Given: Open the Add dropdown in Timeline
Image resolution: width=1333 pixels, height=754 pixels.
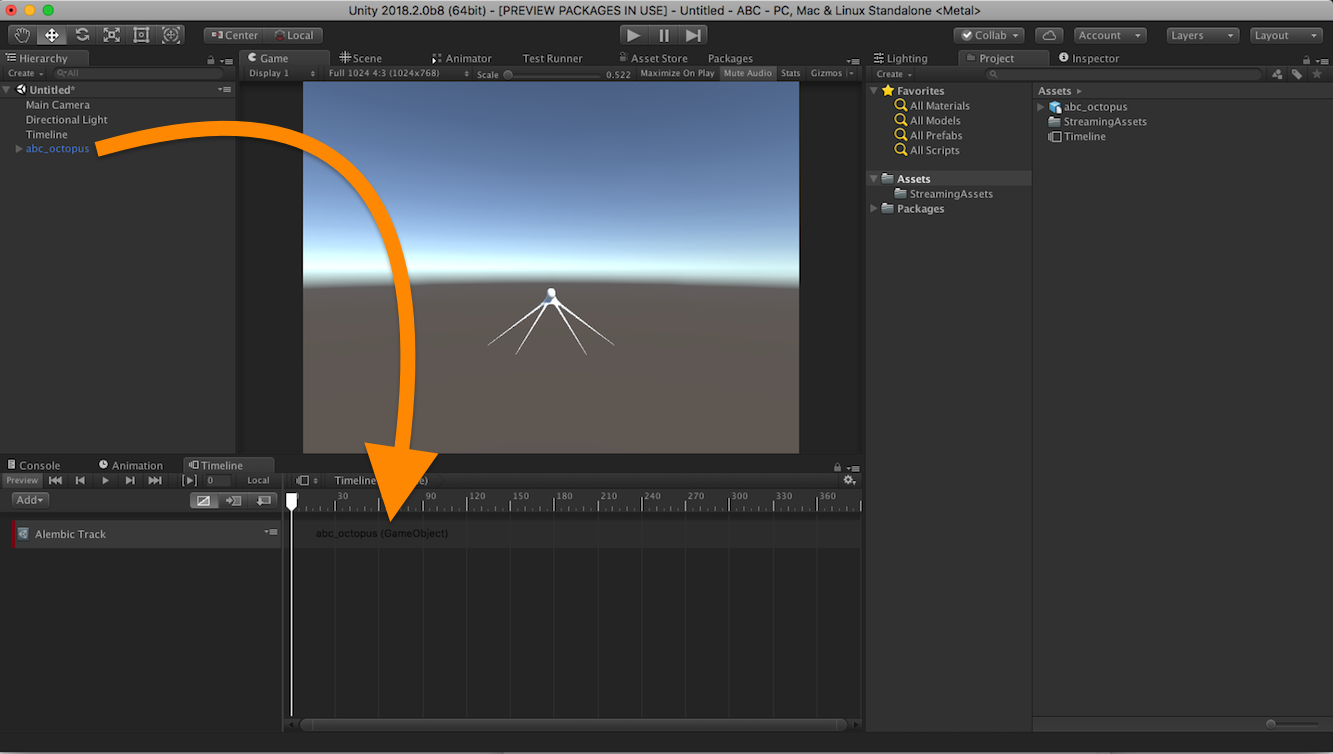Looking at the screenshot, I should point(30,500).
